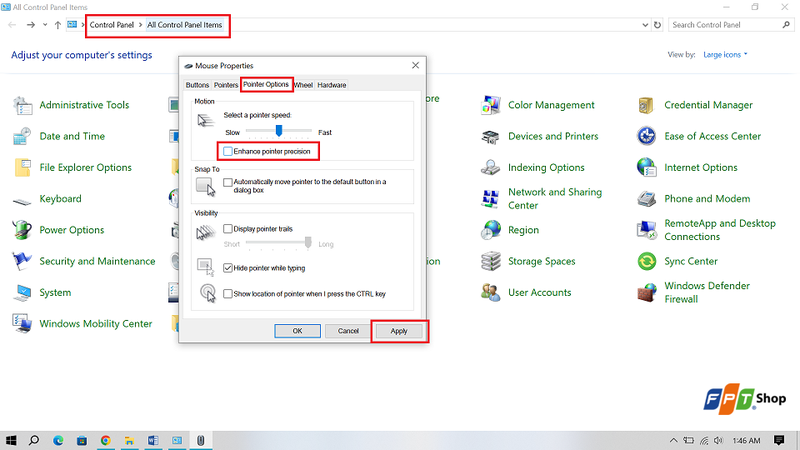Open the Security and Maintenance flag icon

pyautogui.click(x=22, y=261)
